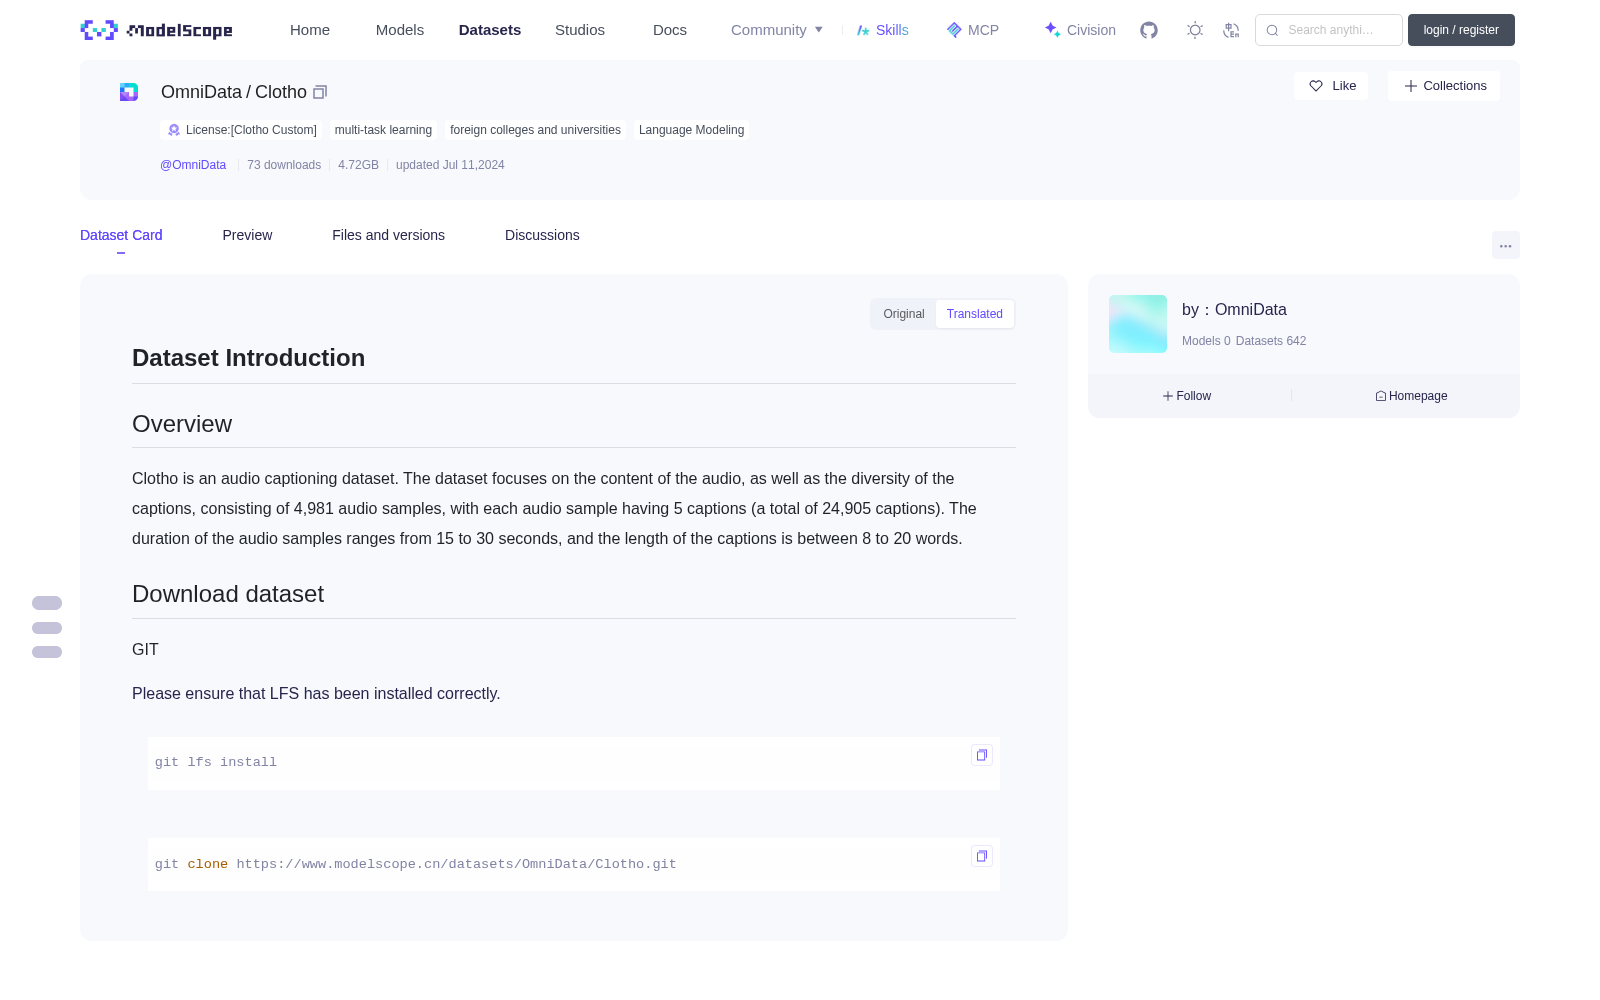Click the Language Modeling tag

click(x=691, y=130)
